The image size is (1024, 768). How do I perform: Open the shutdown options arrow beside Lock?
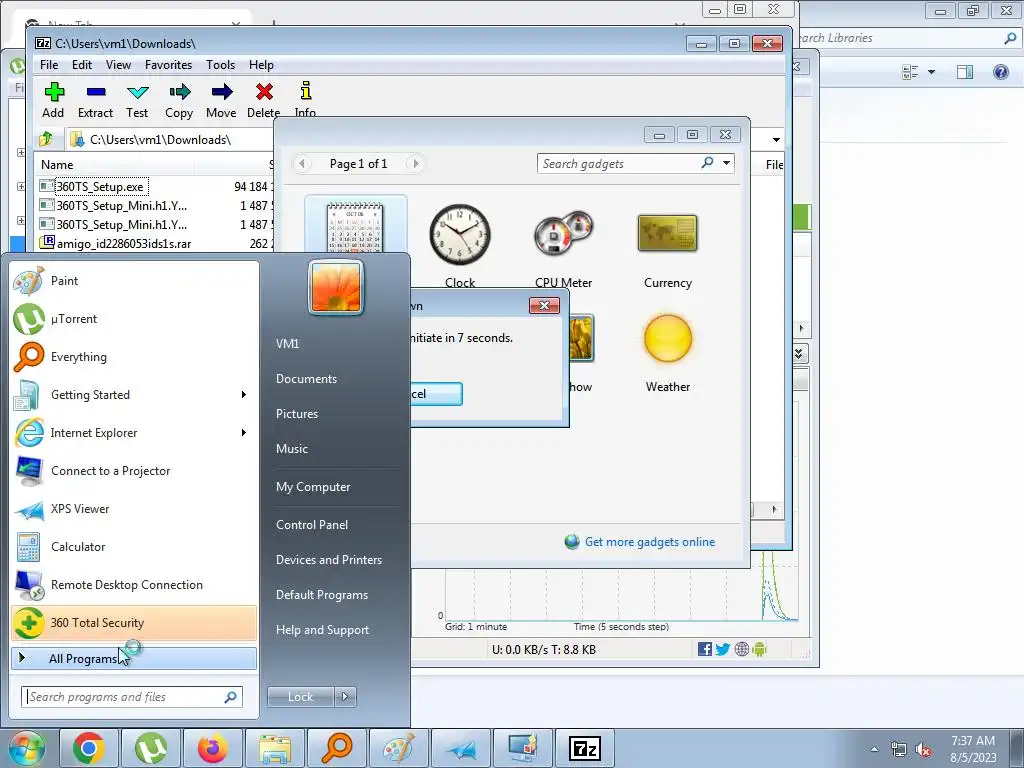click(345, 697)
